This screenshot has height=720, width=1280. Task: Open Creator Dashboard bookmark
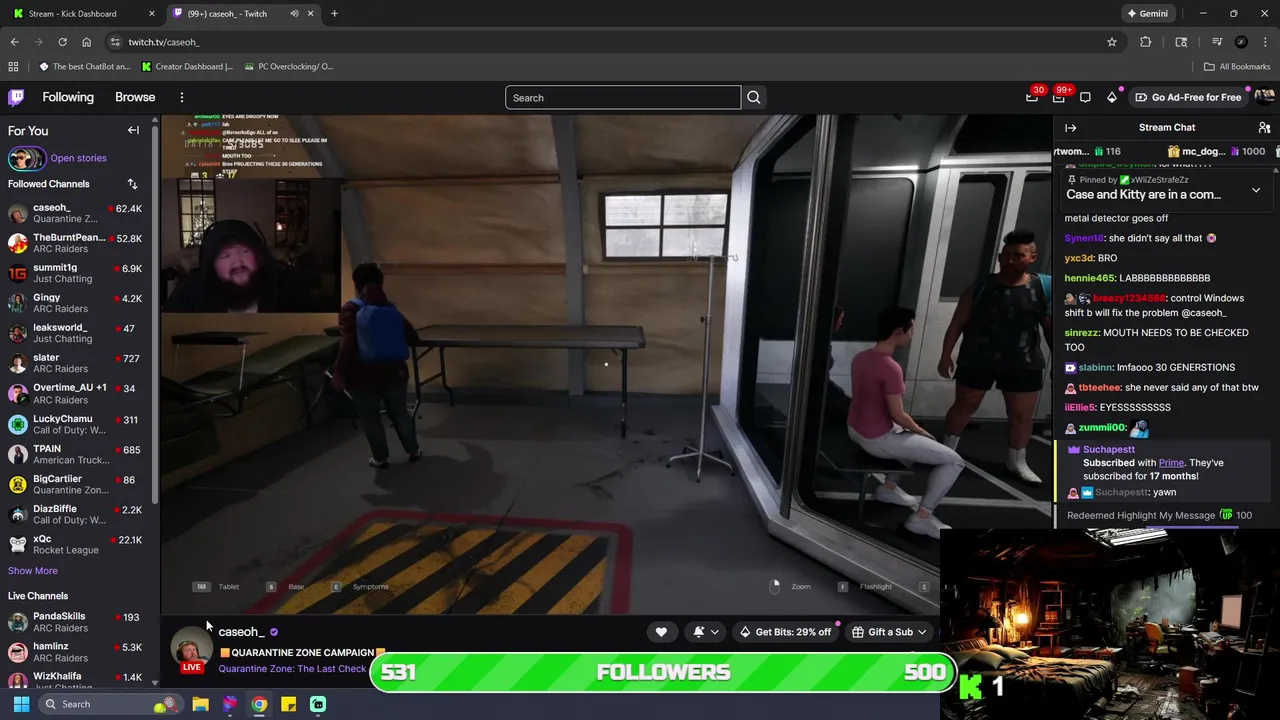pos(187,67)
